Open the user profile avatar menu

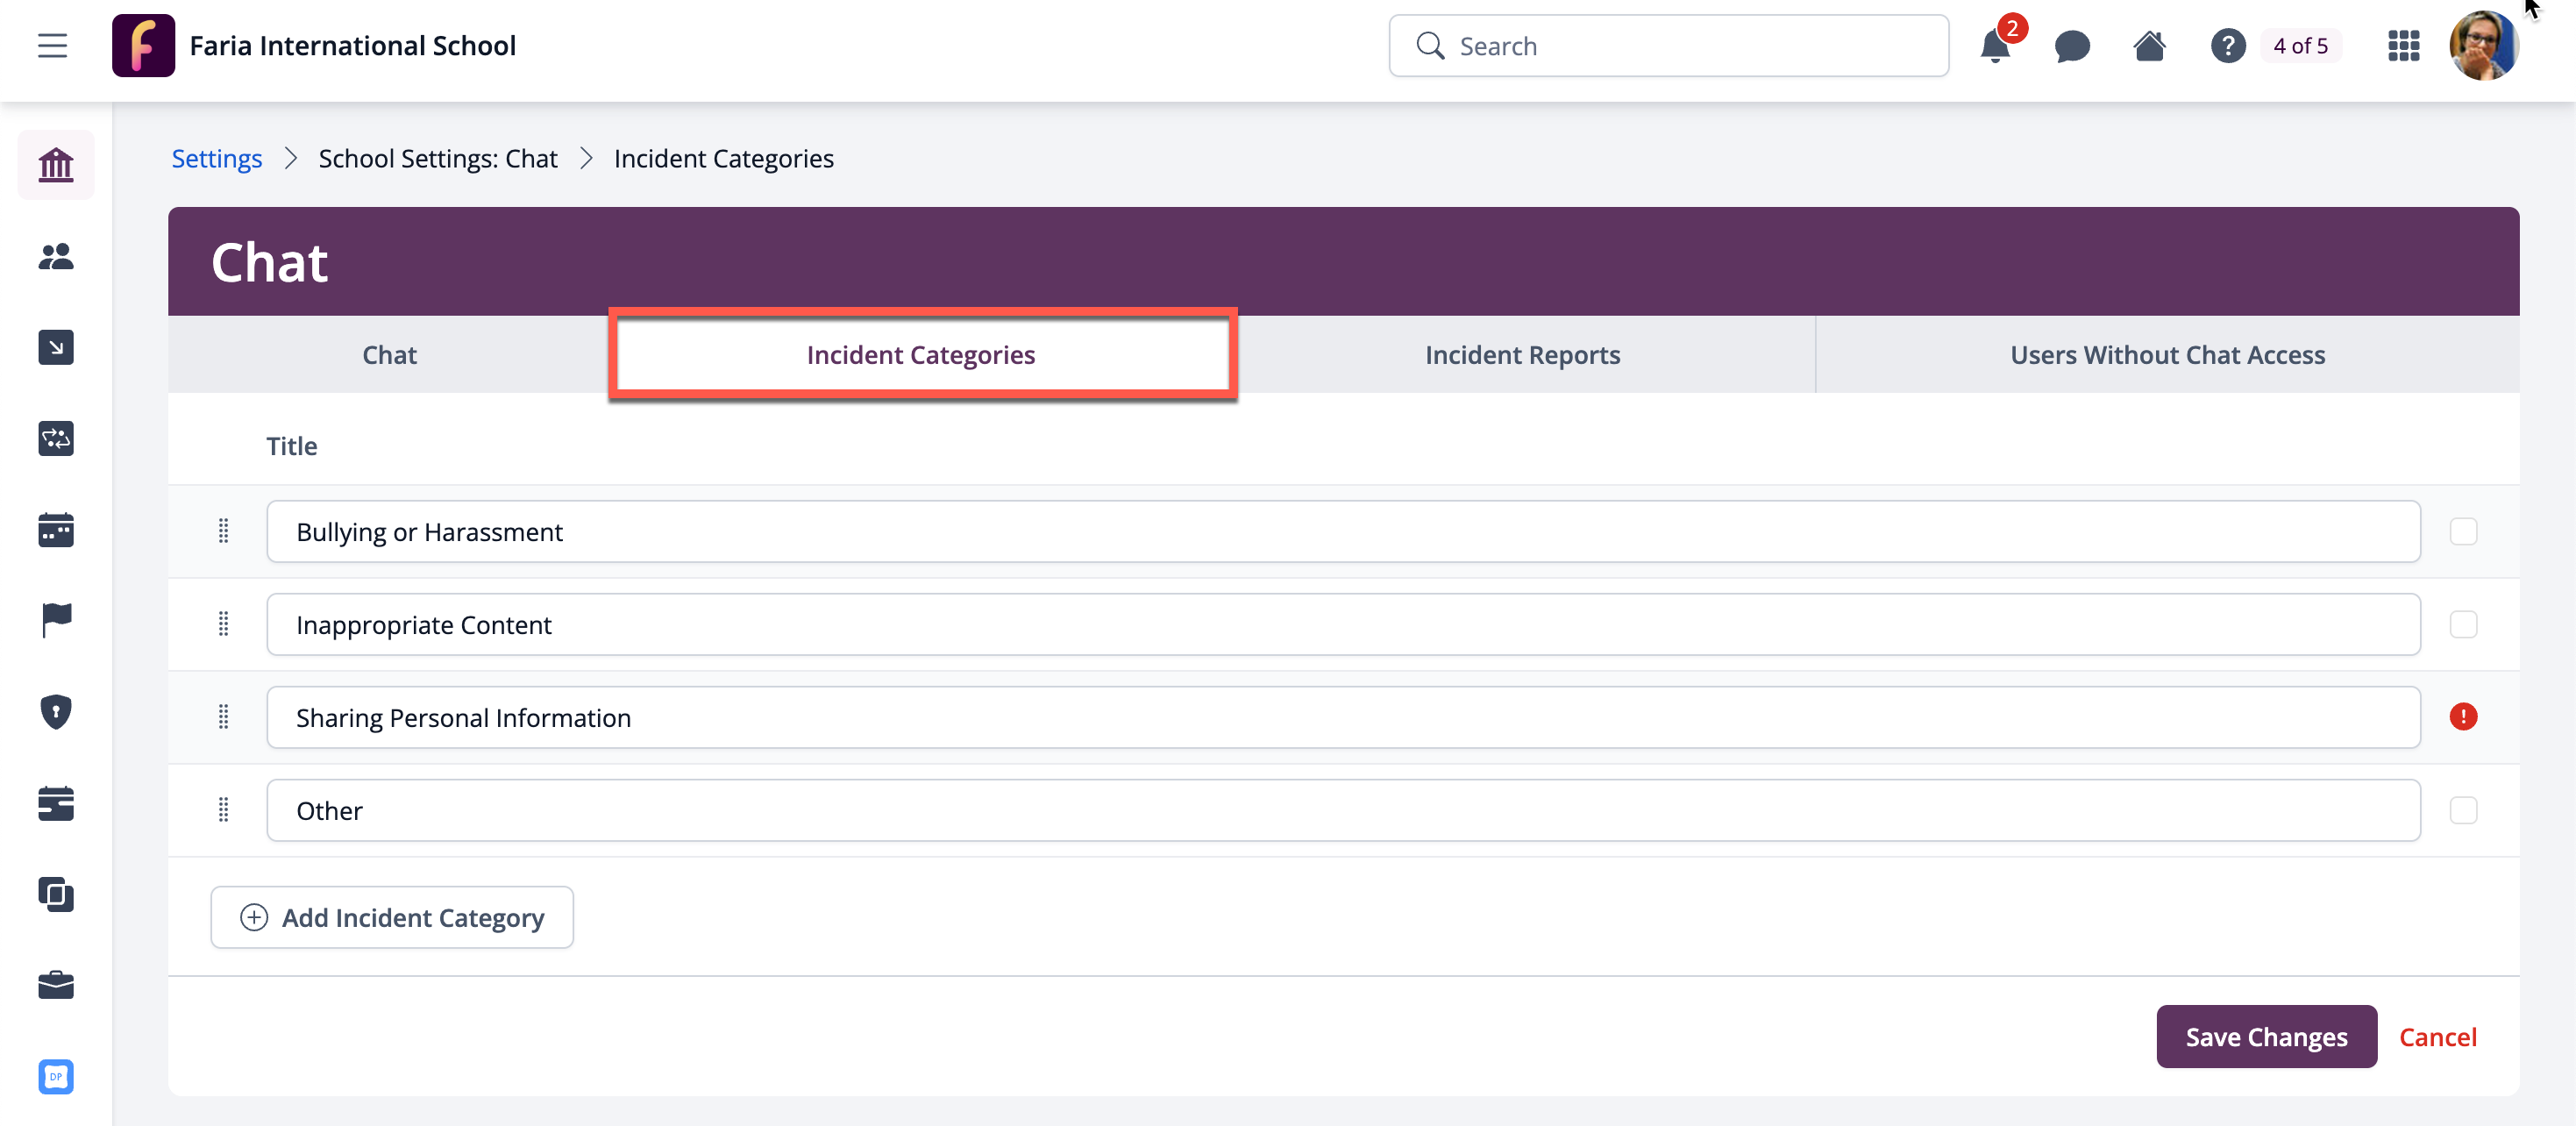point(2482,47)
